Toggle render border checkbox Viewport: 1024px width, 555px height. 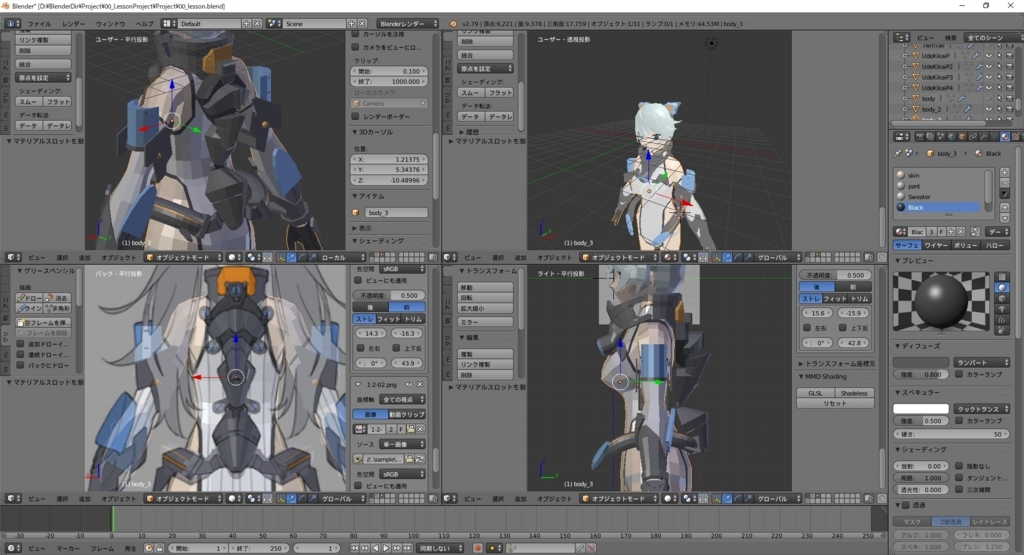[355, 116]
